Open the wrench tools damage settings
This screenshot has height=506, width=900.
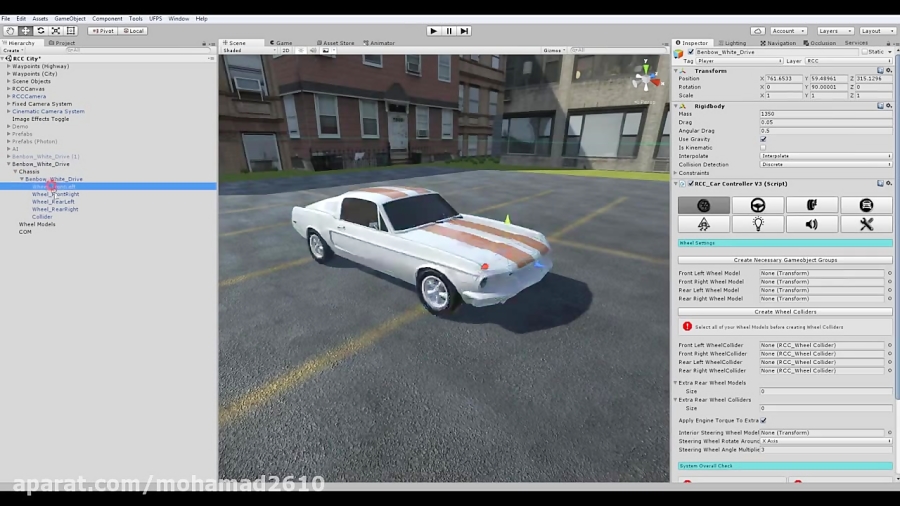click(x=866, y=224)
